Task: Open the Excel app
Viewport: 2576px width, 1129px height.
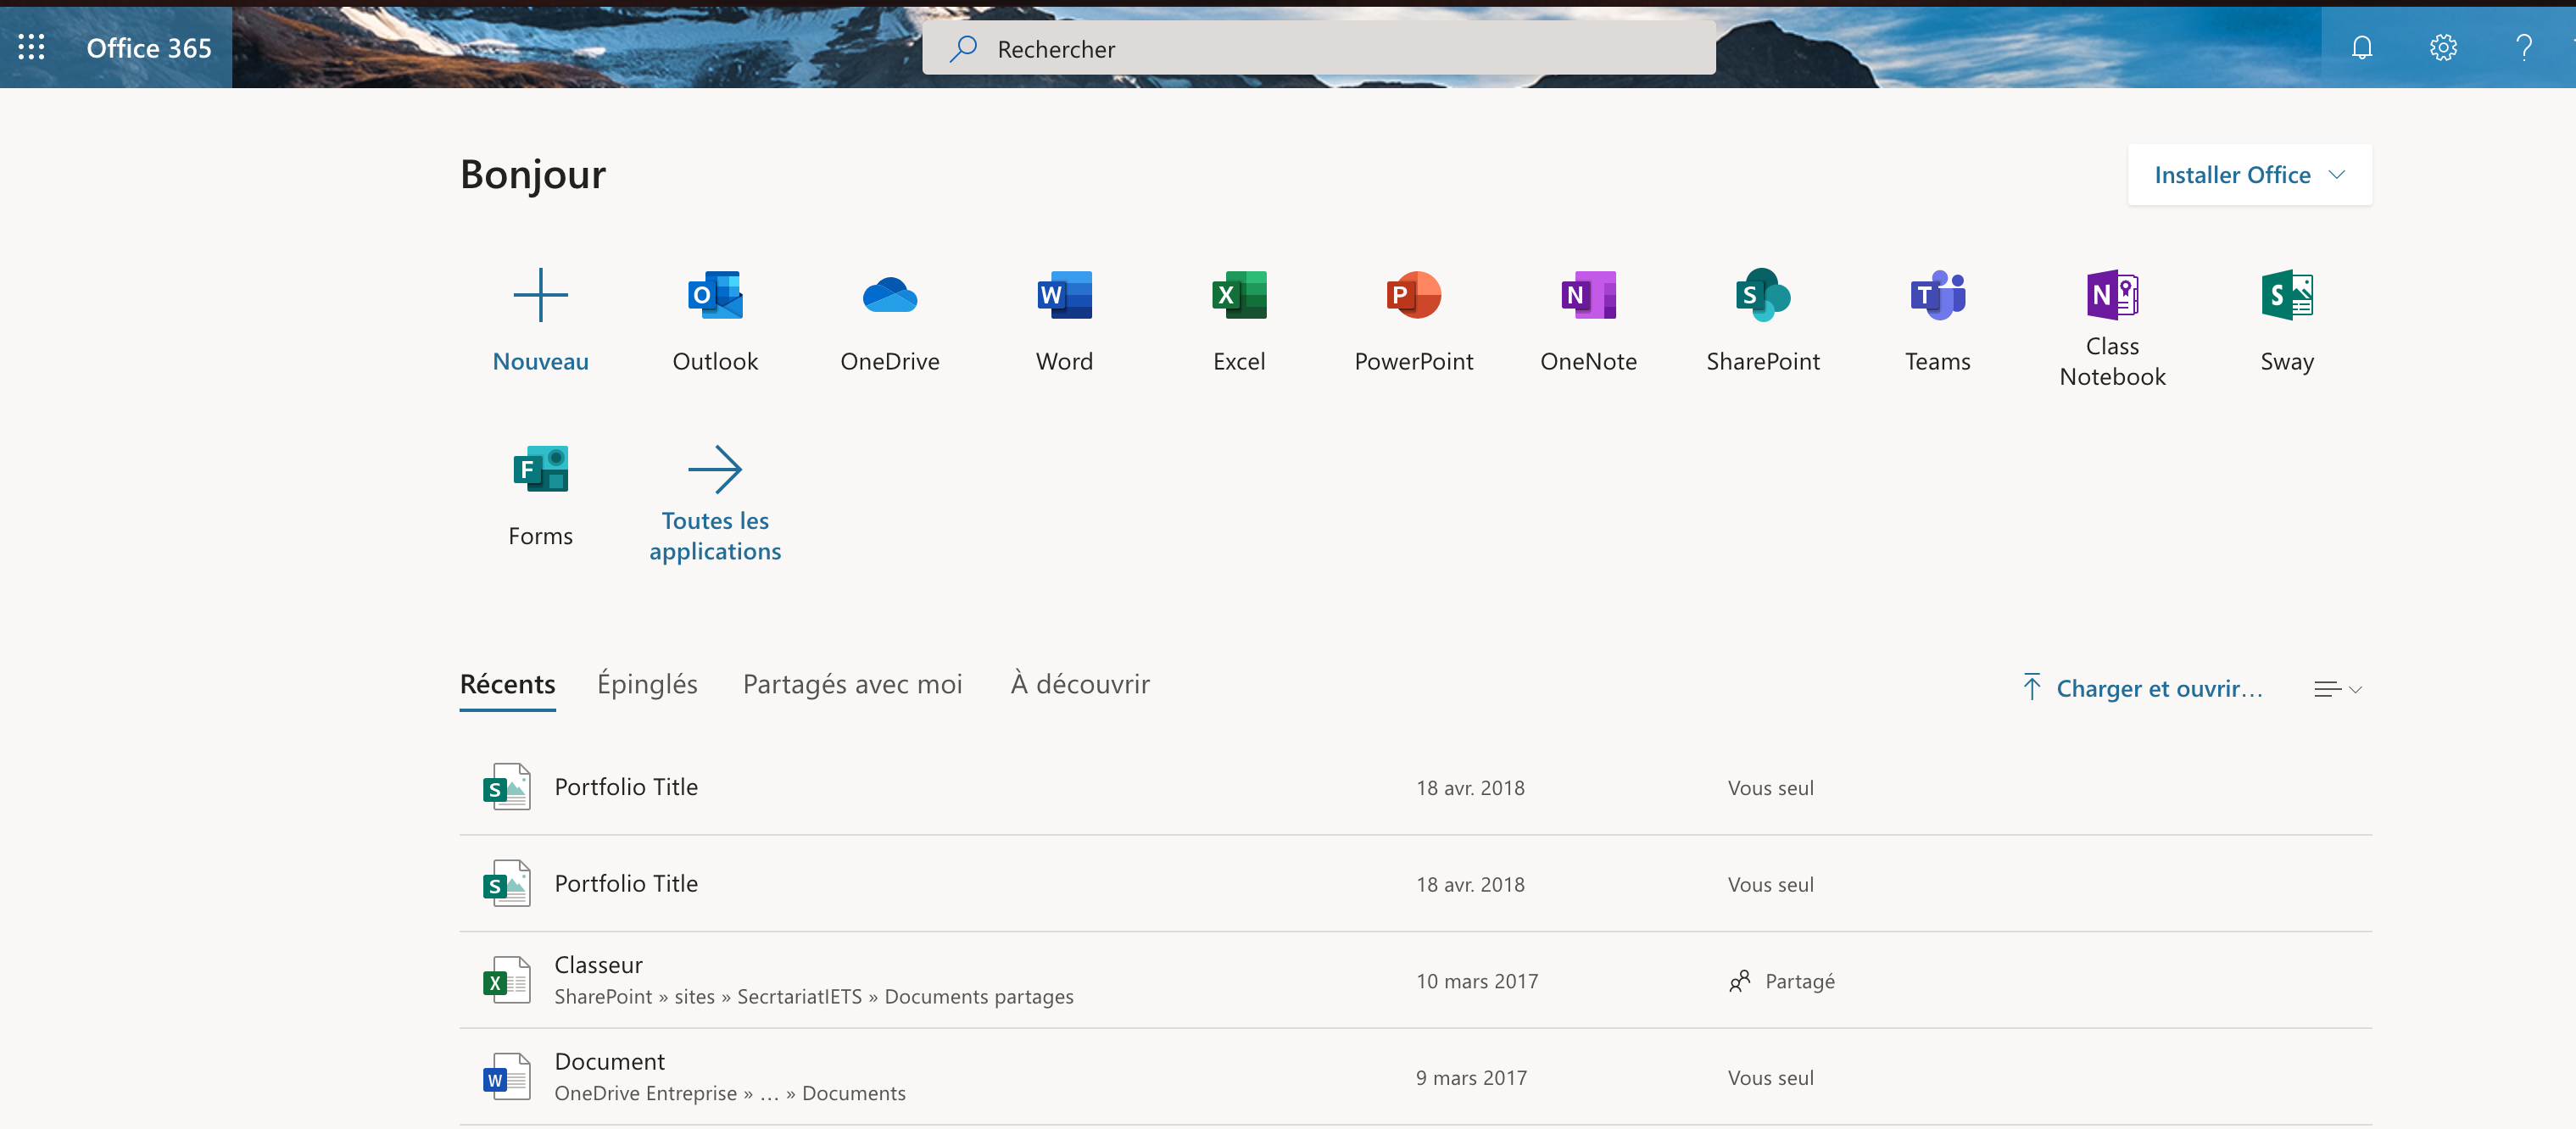Action: tap(1239, 321)
